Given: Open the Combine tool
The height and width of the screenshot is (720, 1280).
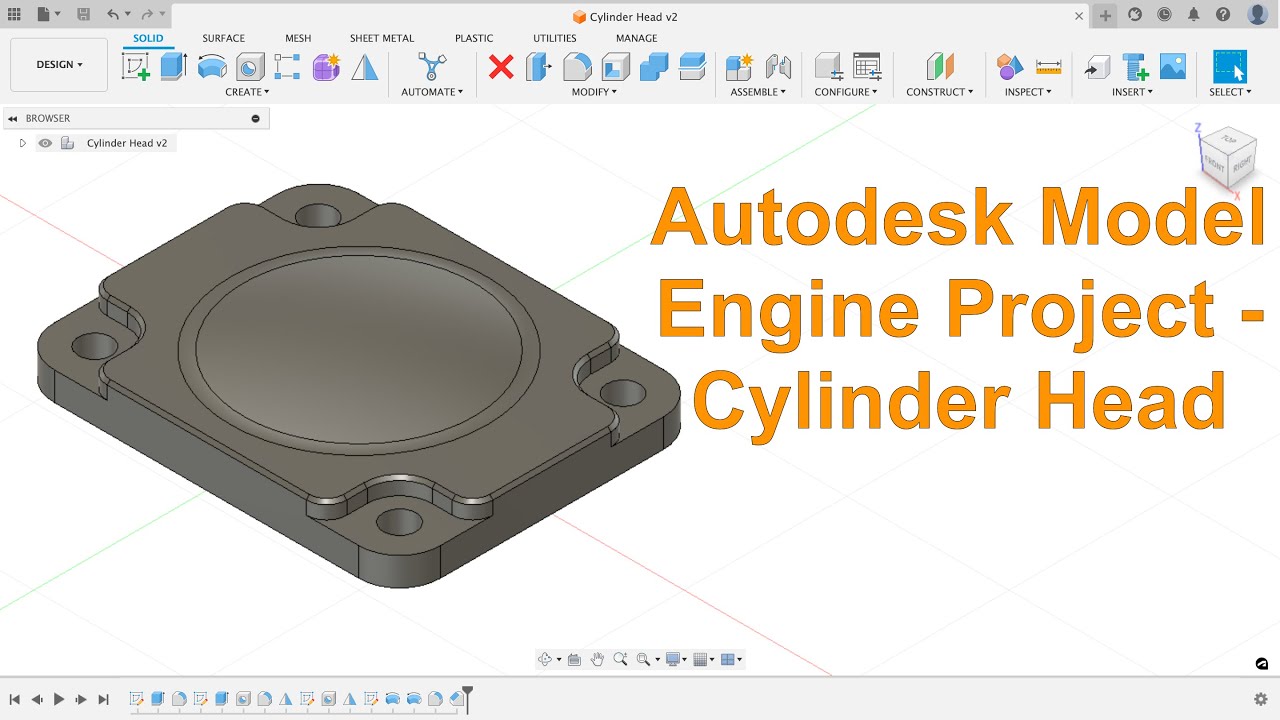Looking at the screenshot, I should [654, 67].
